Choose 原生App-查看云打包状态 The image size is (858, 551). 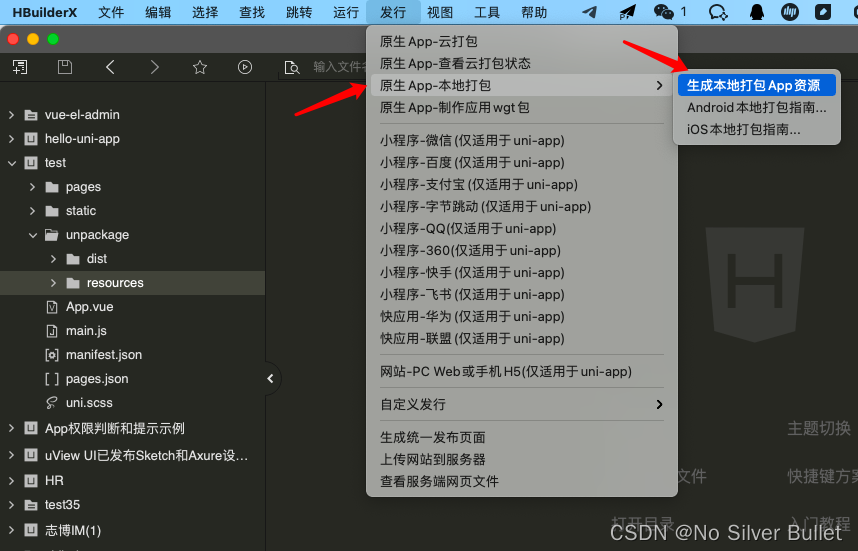pyautogui.click(x=521, y=63)
